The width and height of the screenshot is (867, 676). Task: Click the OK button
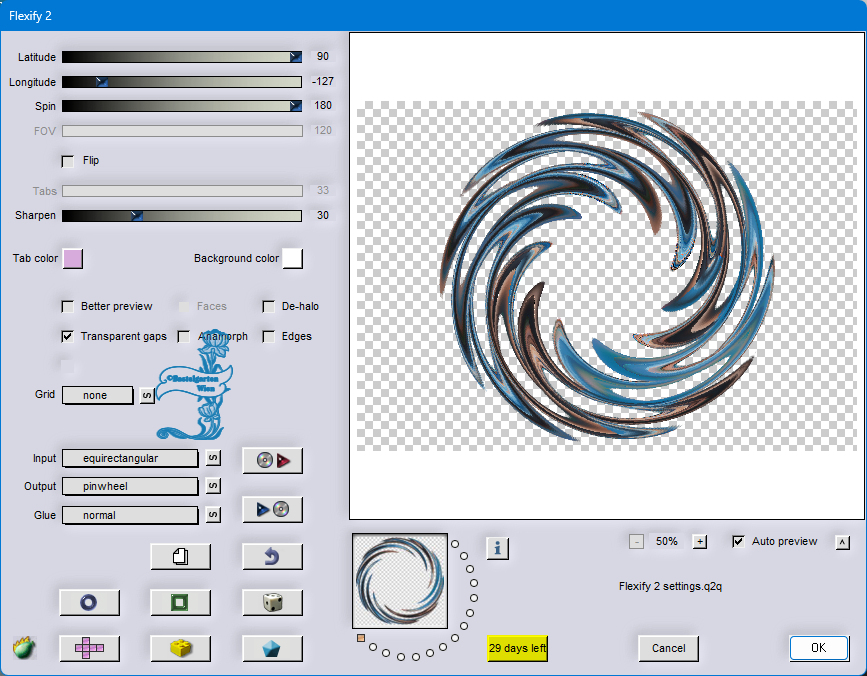[x=819, y=648]
